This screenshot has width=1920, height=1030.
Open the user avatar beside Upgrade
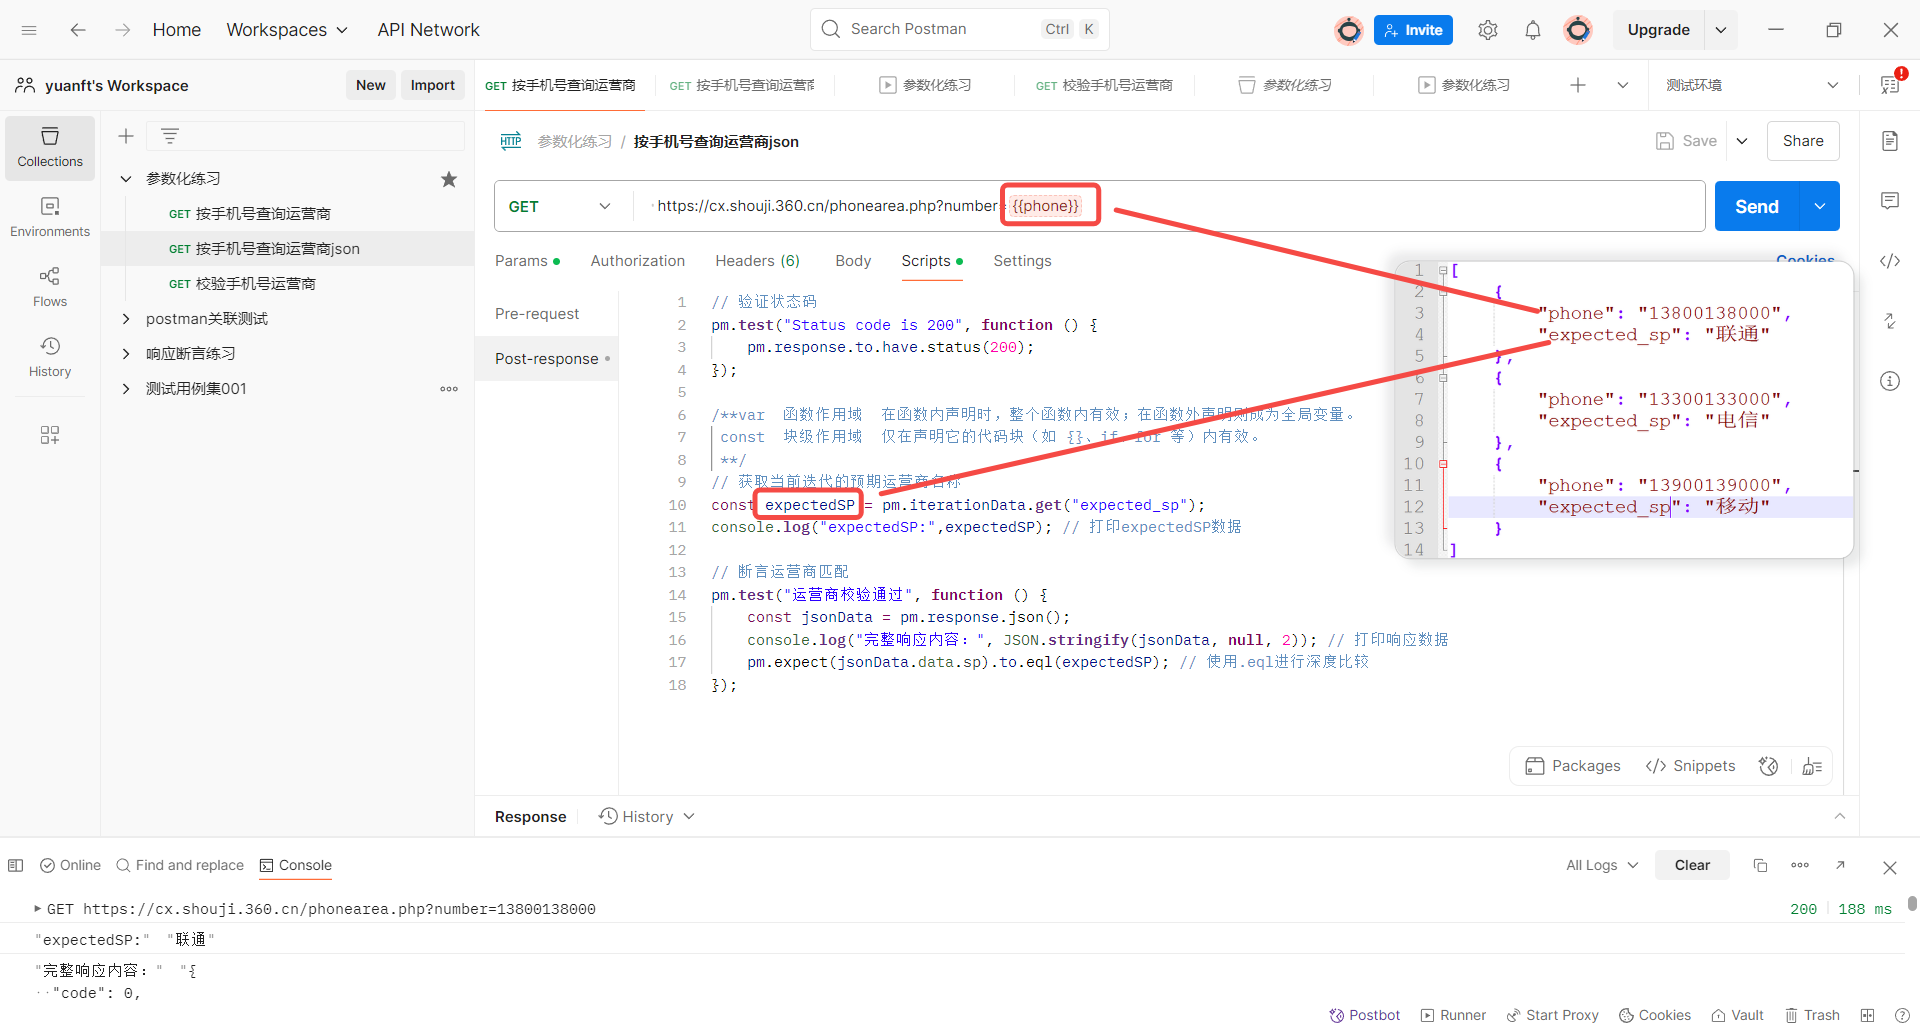1578,30
